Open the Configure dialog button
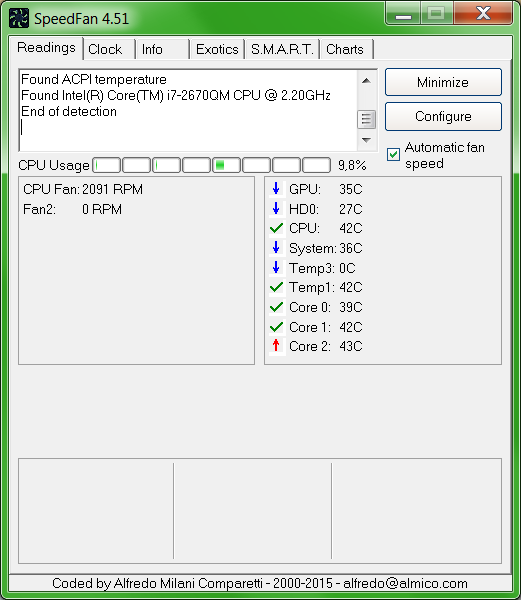This screenshot has height=600, width=521. (443, 116)
